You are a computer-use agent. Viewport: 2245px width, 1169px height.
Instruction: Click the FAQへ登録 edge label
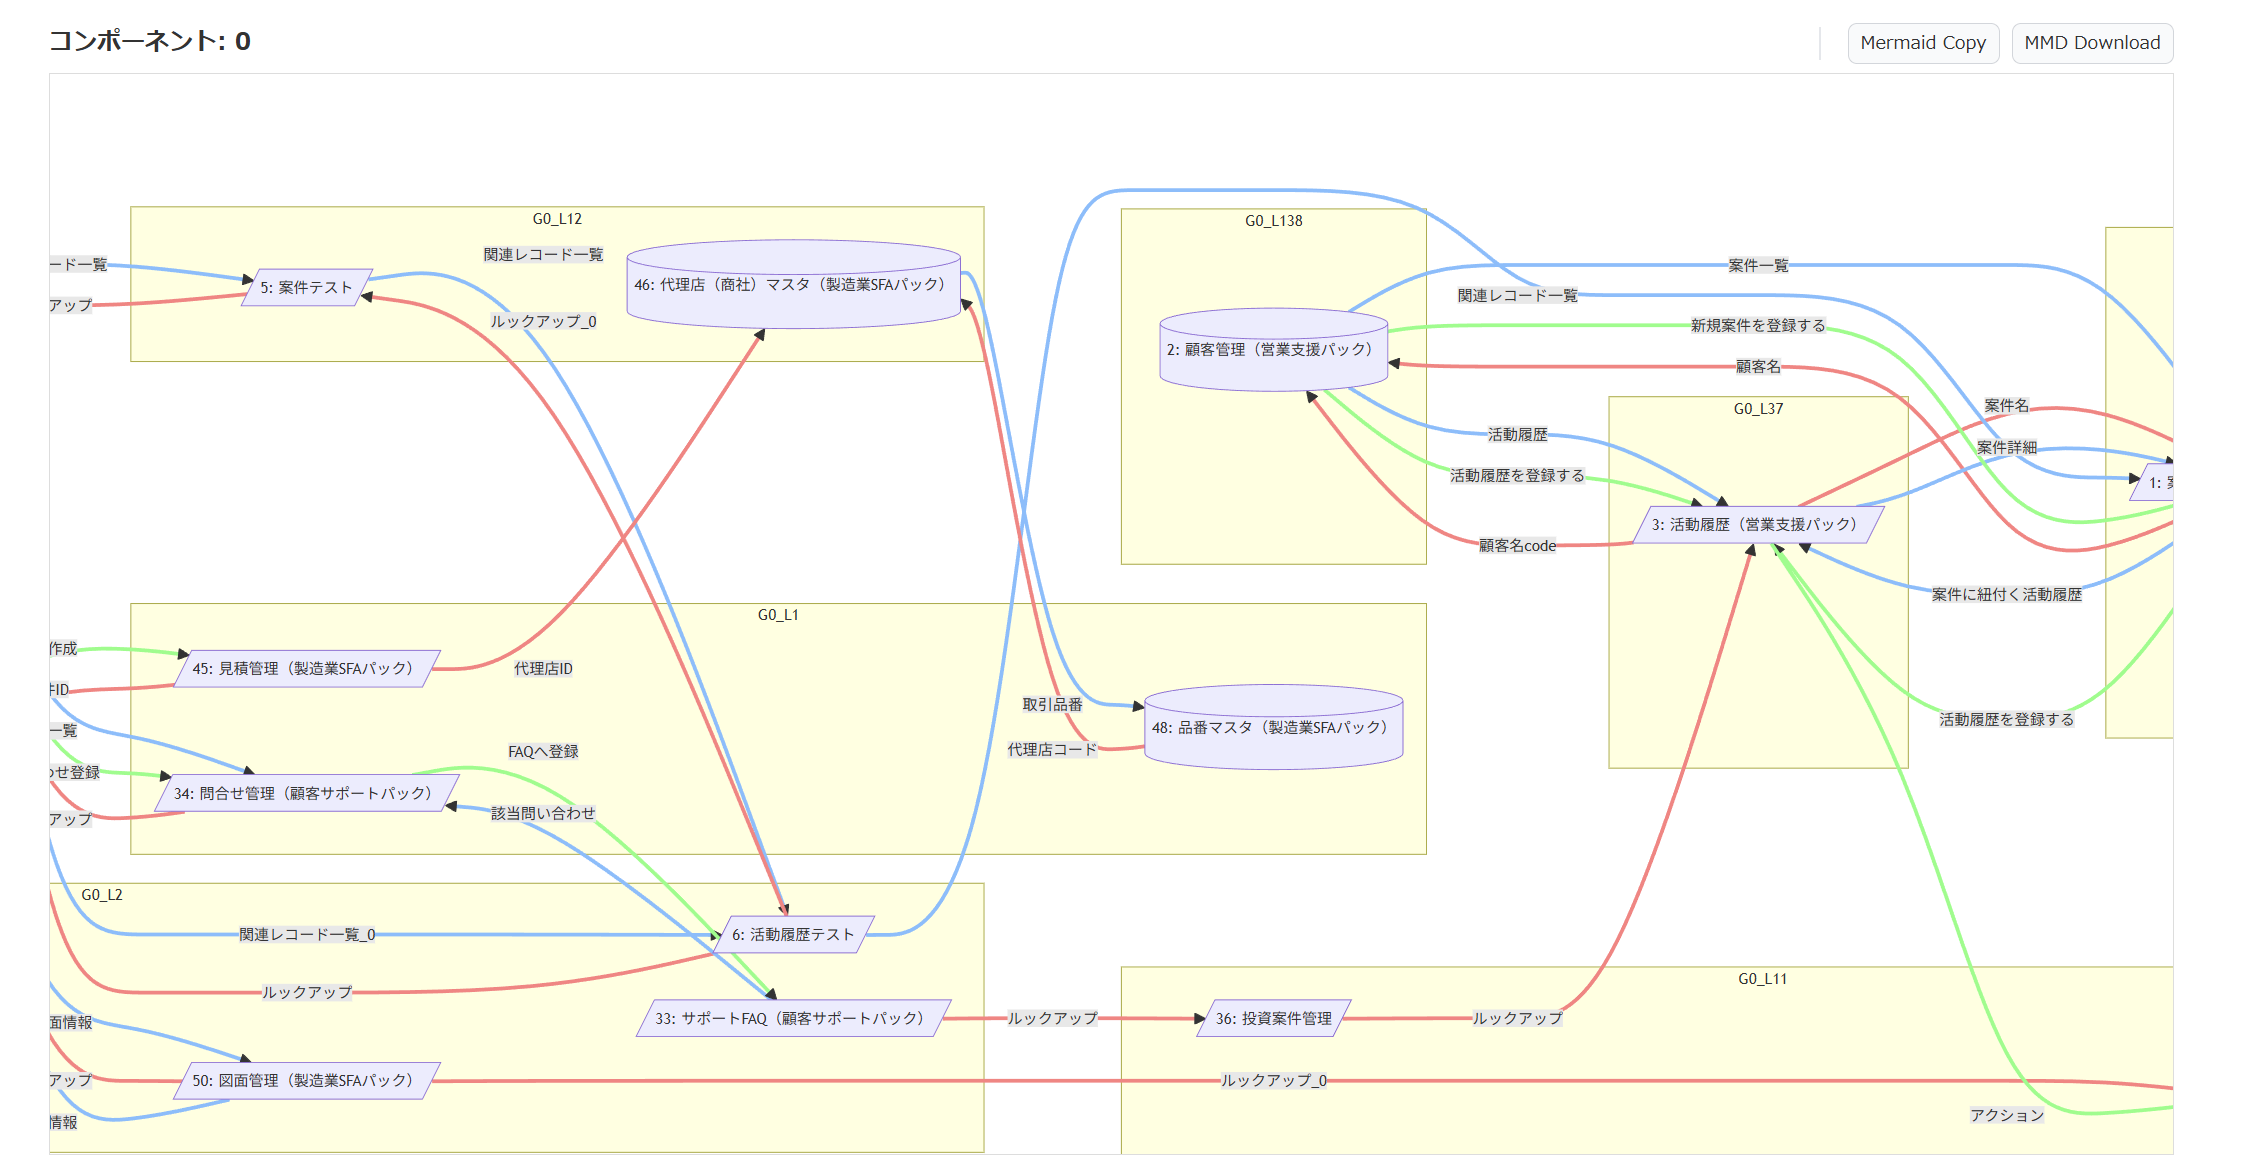(543, 752)
